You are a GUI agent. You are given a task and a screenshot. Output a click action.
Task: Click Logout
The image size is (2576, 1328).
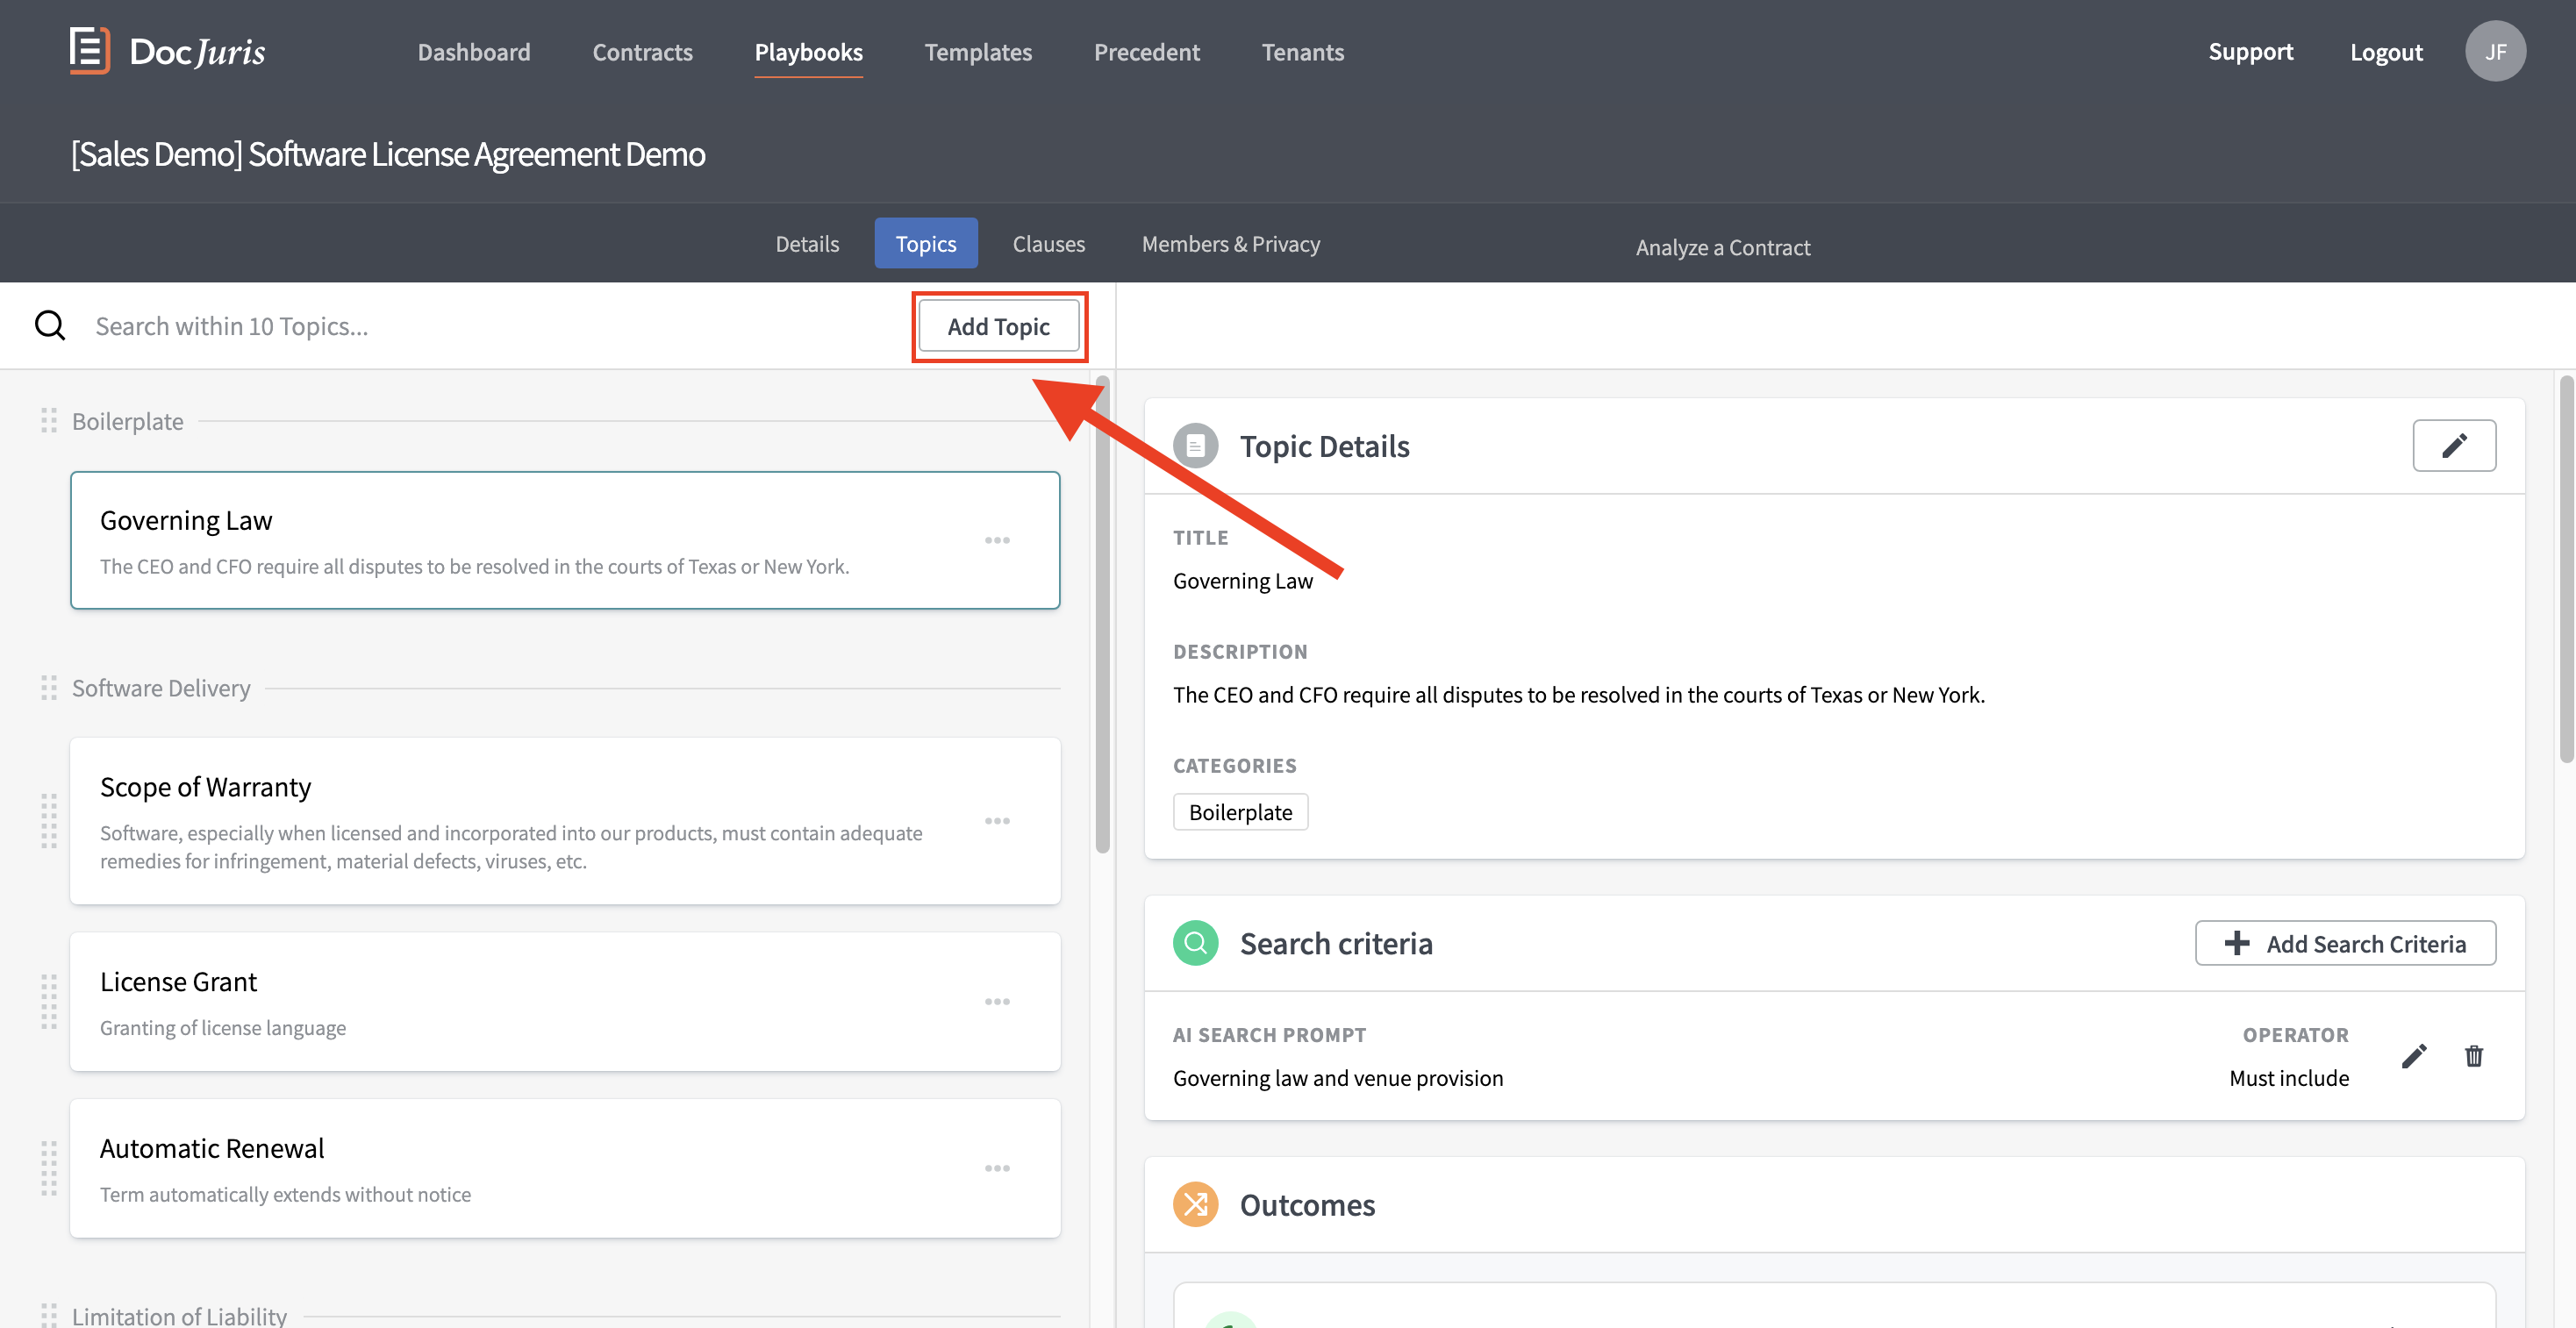tap(2386, 52)
